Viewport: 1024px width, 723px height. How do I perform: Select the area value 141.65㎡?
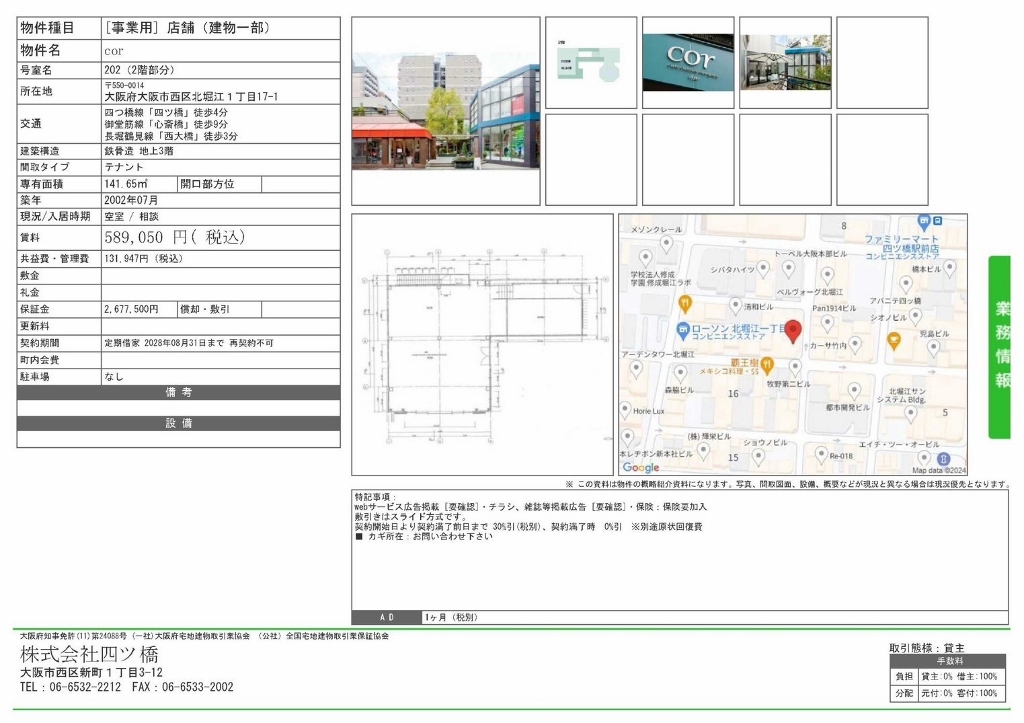coord(126,184)
